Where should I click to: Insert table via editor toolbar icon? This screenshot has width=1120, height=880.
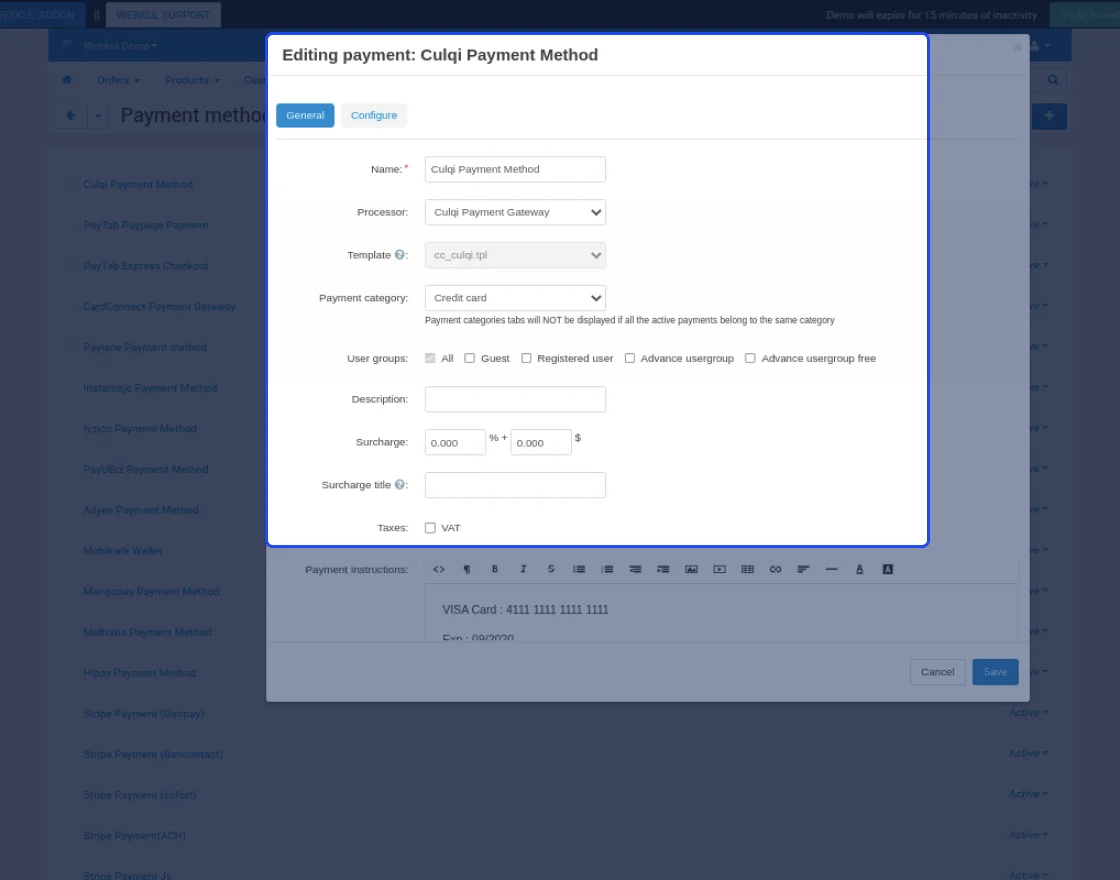[x=747, y=569]
